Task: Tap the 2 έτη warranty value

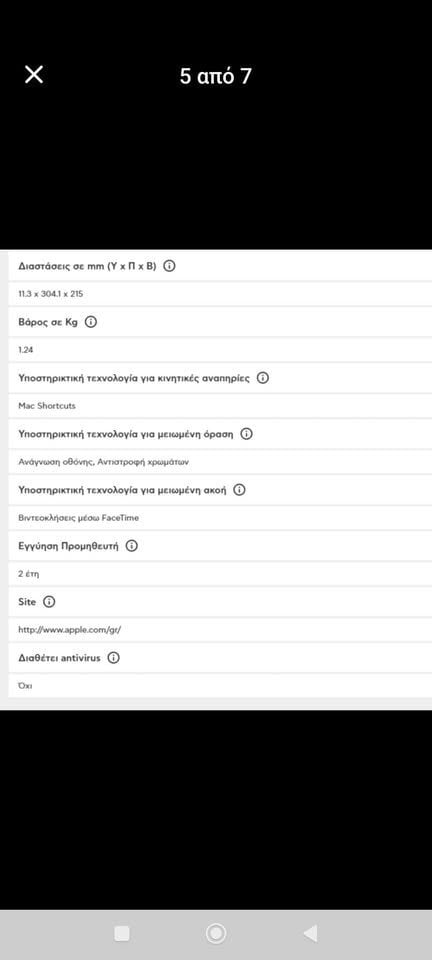Action: tap(29, 574)
